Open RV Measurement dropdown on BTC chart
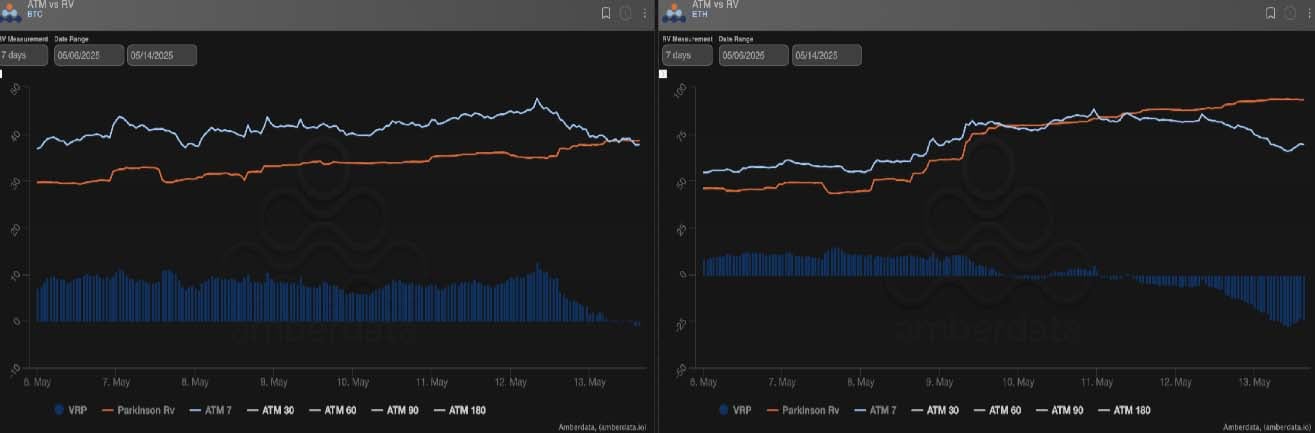 [25, 56]
